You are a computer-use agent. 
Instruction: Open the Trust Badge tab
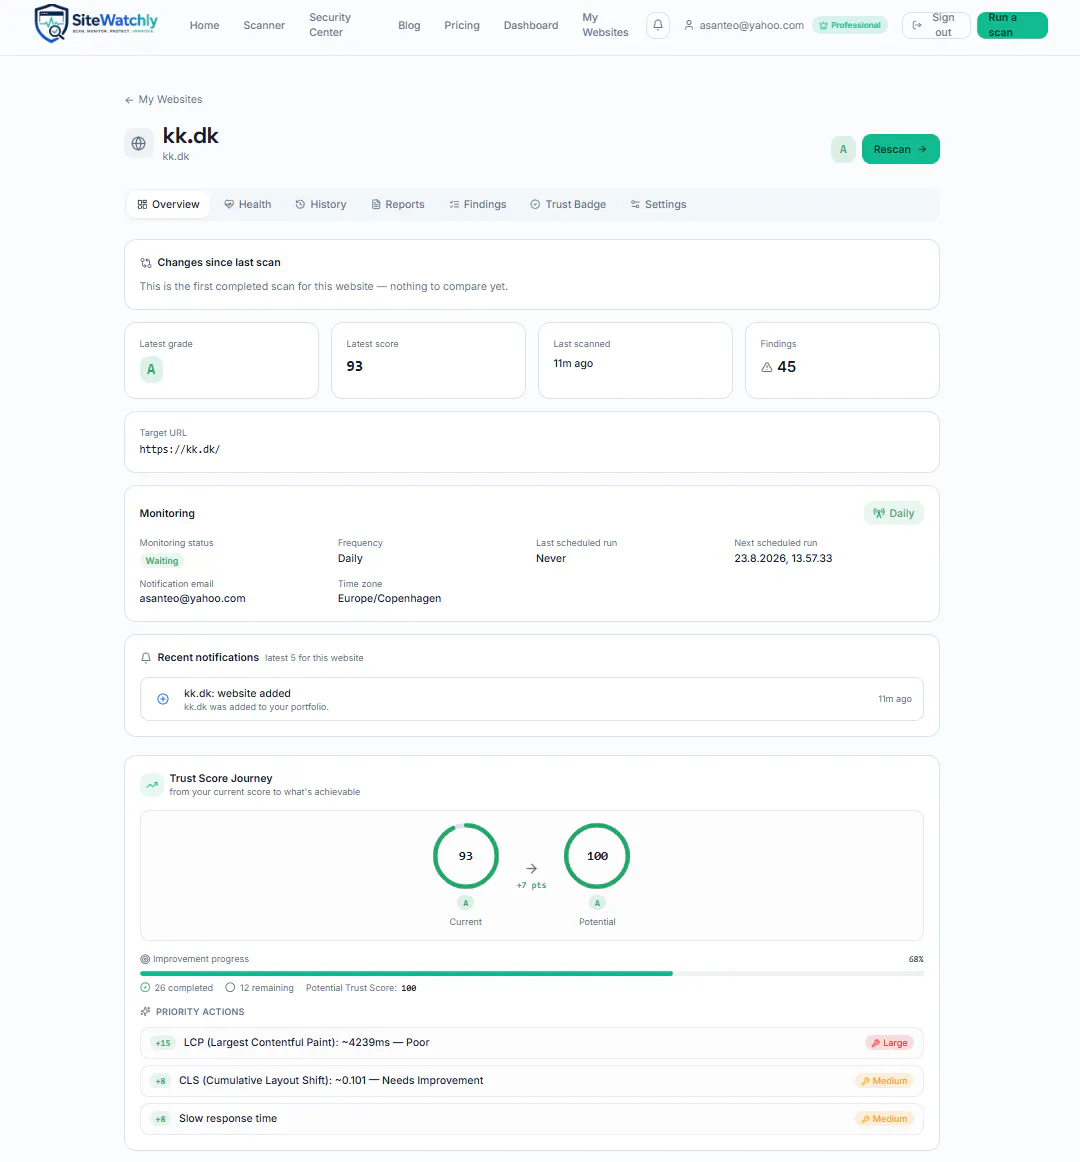coord(569,205)
